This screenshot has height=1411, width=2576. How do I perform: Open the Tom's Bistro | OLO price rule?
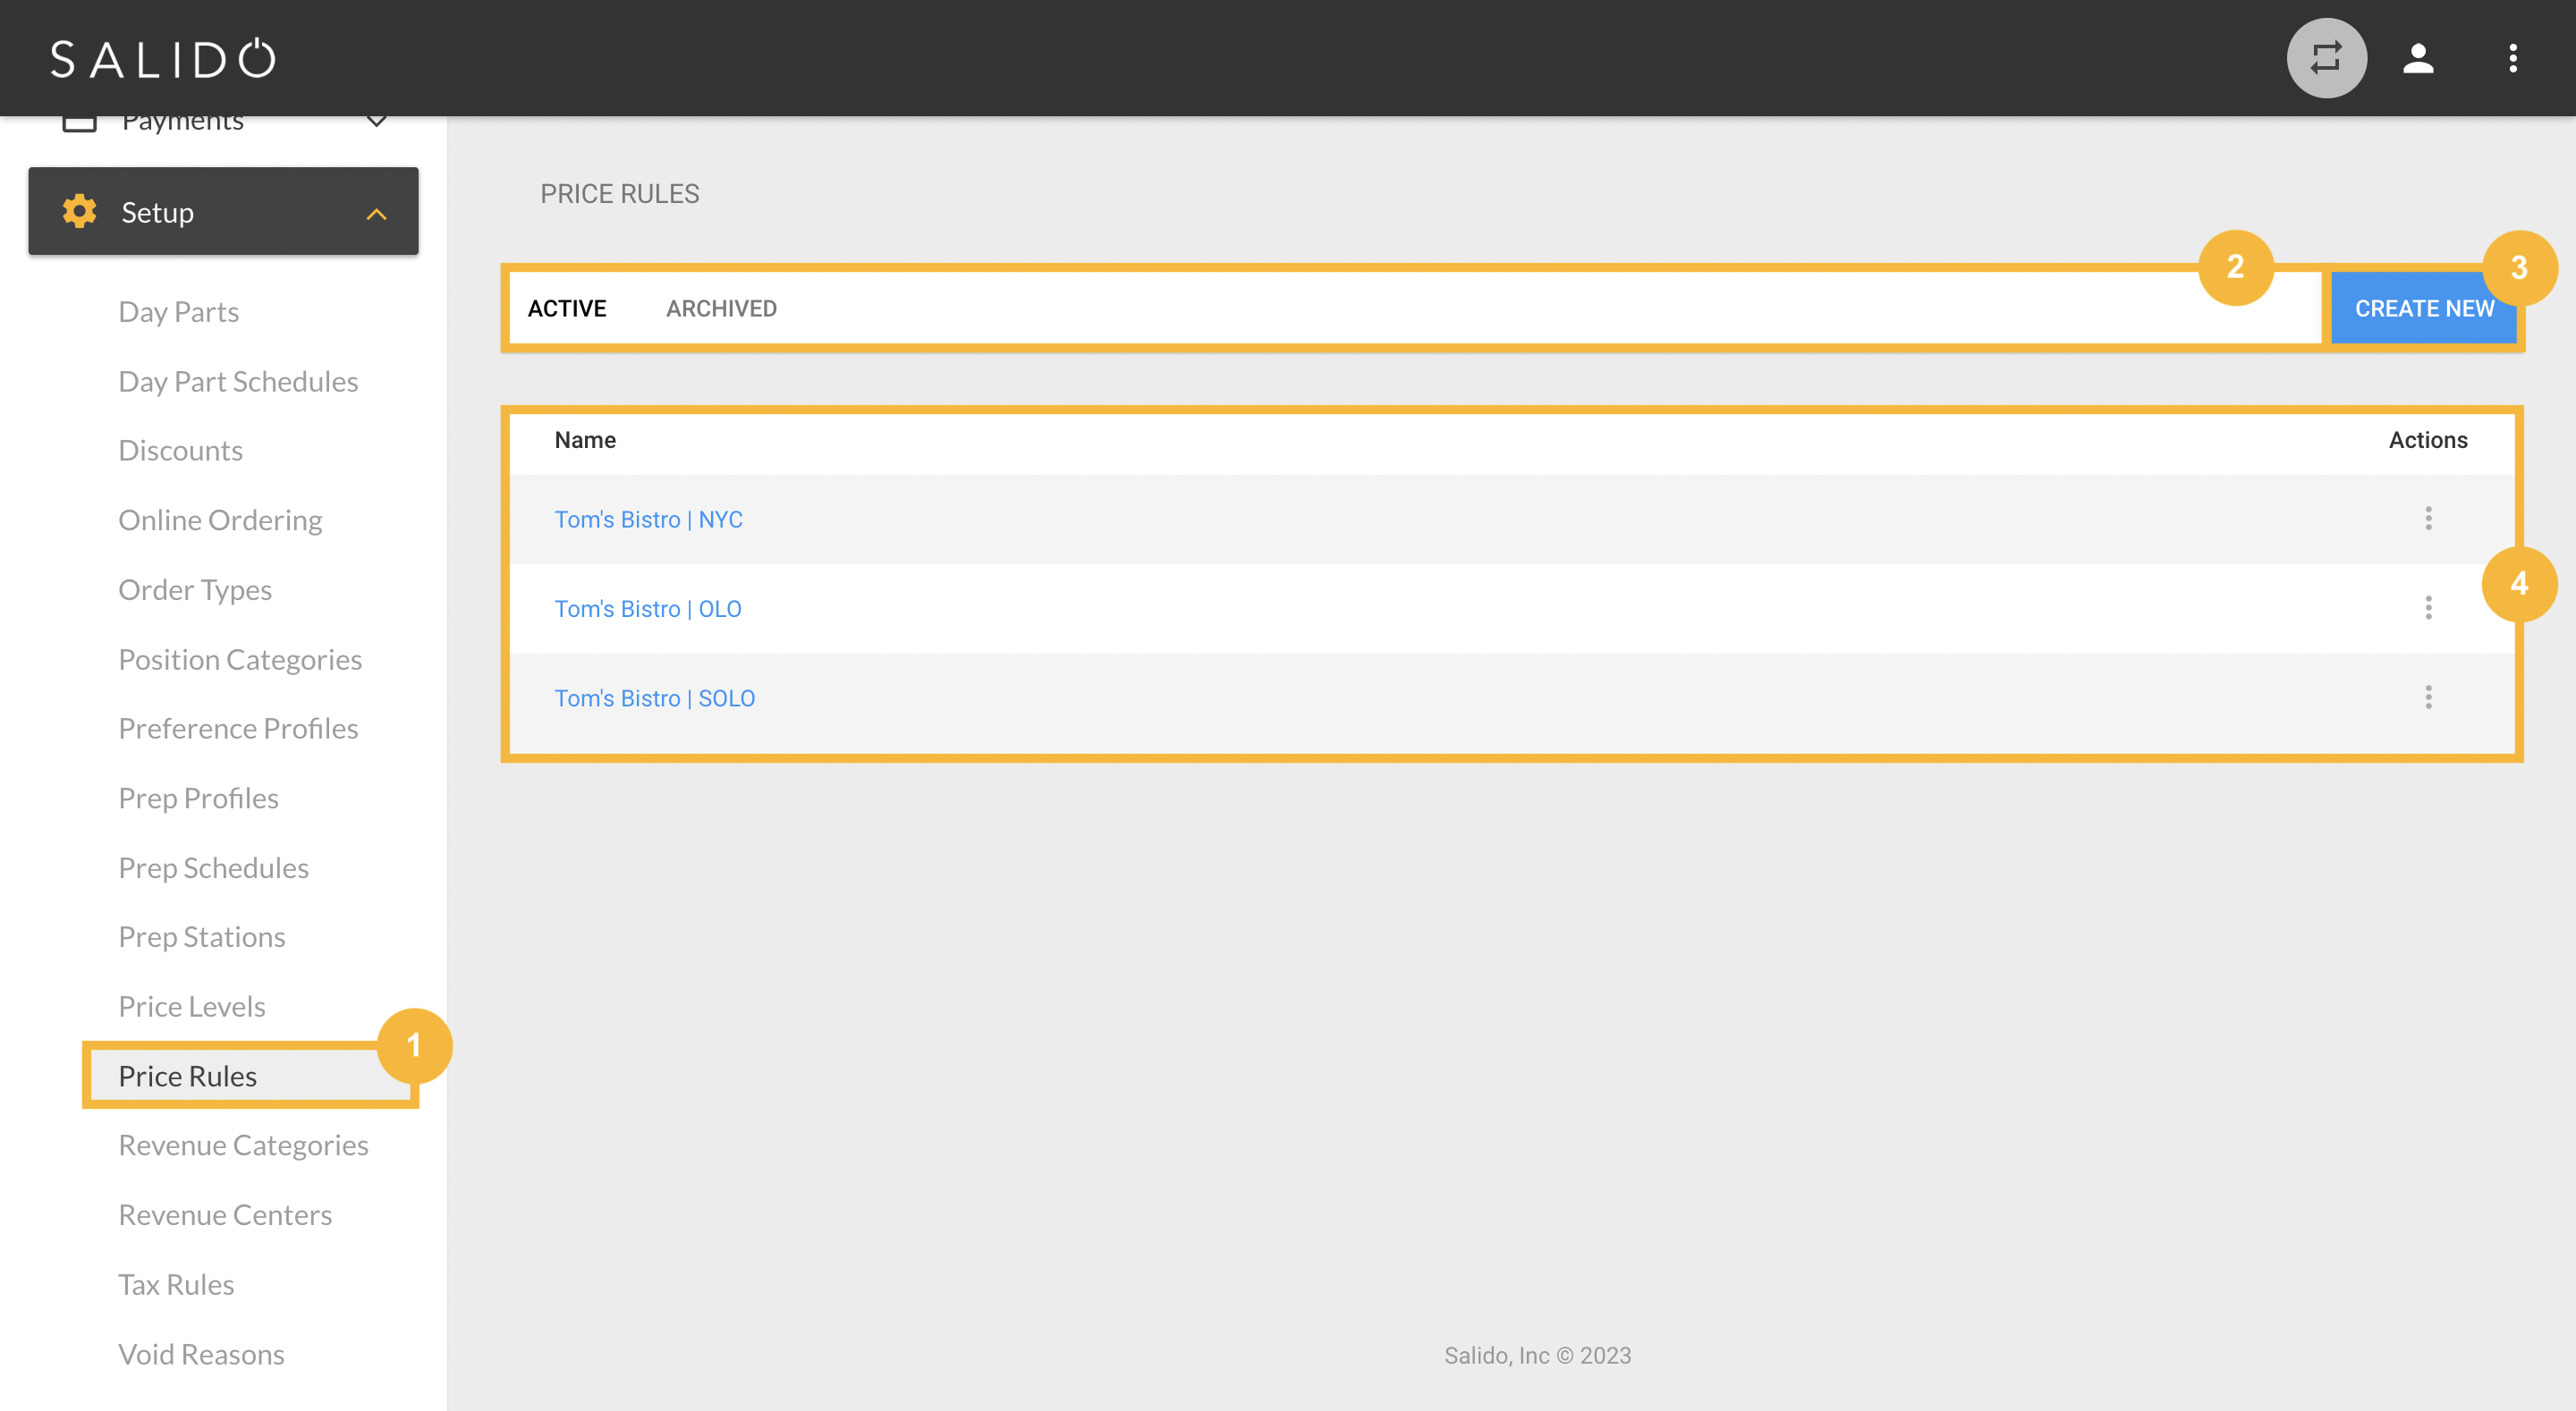click(648, 608)
